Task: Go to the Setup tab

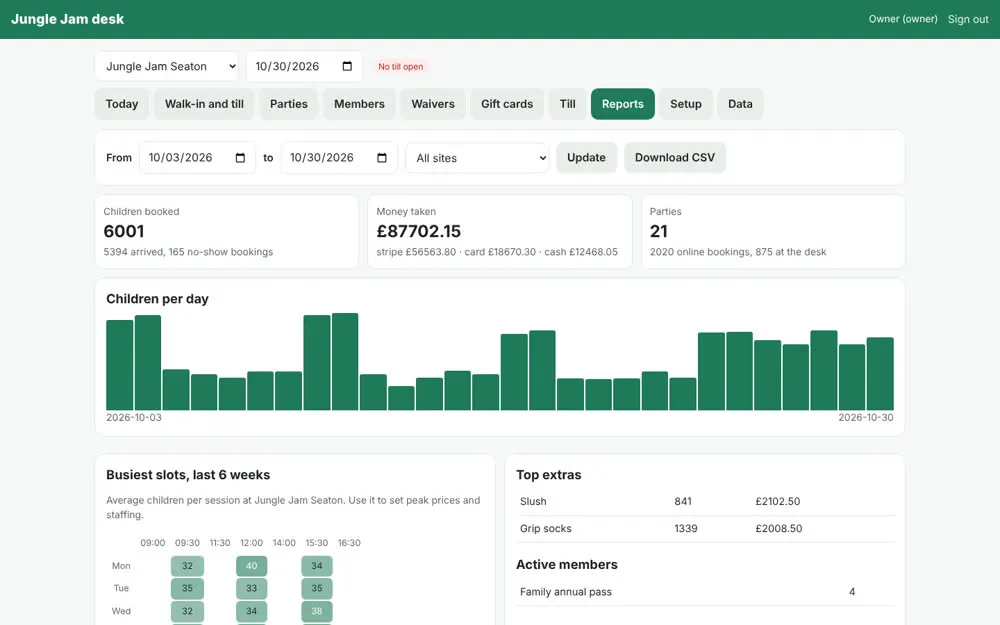Action: coord(686,104)
